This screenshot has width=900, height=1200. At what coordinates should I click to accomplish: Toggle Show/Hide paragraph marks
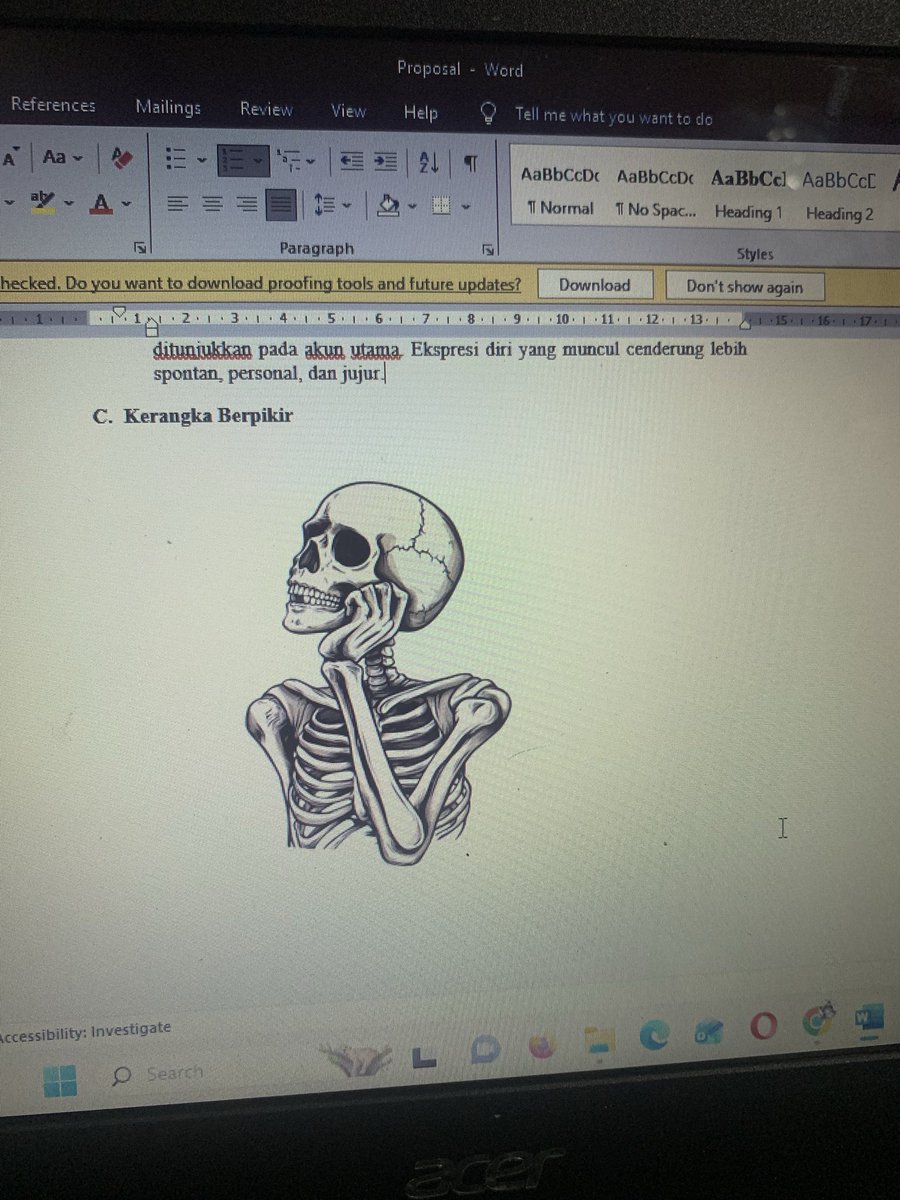tap(470, 164)
